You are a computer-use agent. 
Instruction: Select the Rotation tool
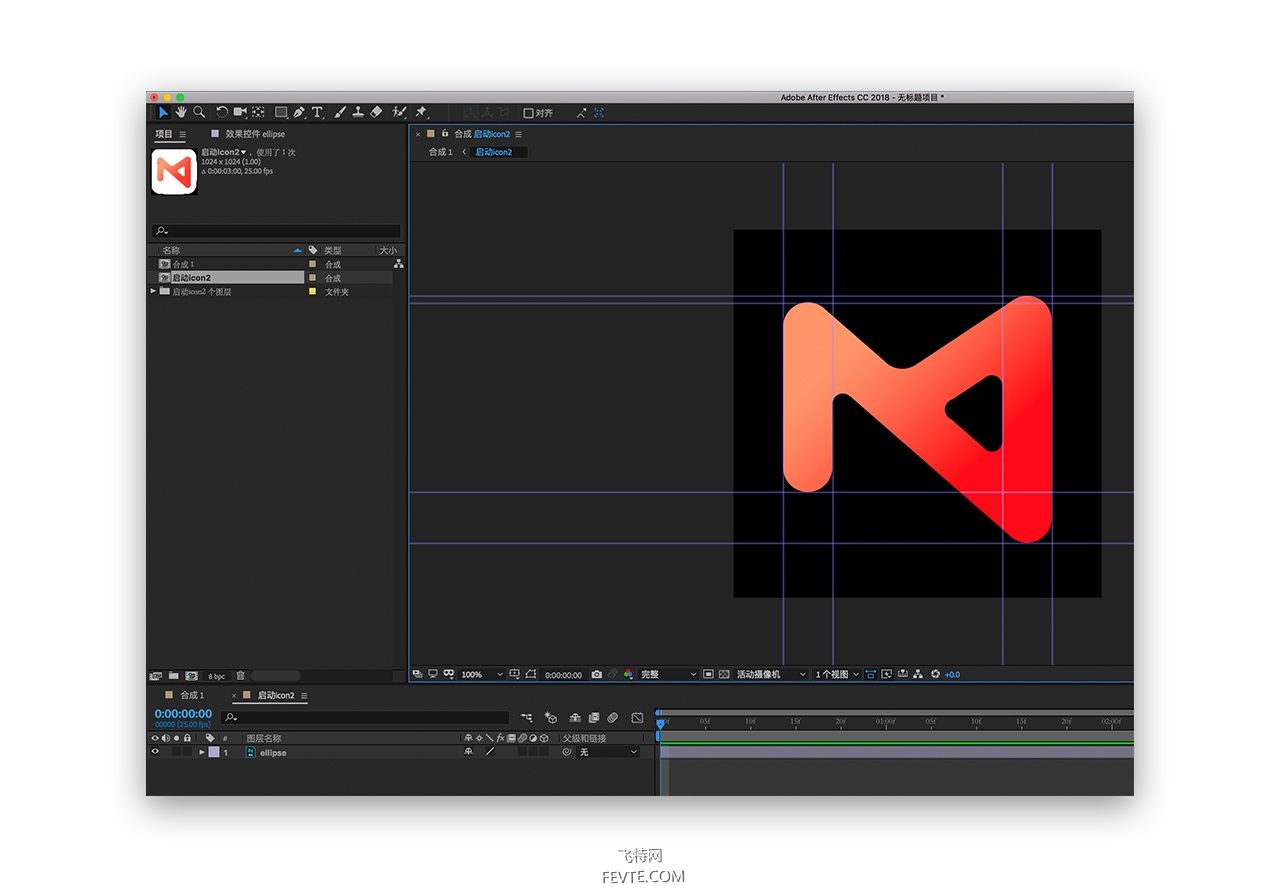tap(222, 113)
